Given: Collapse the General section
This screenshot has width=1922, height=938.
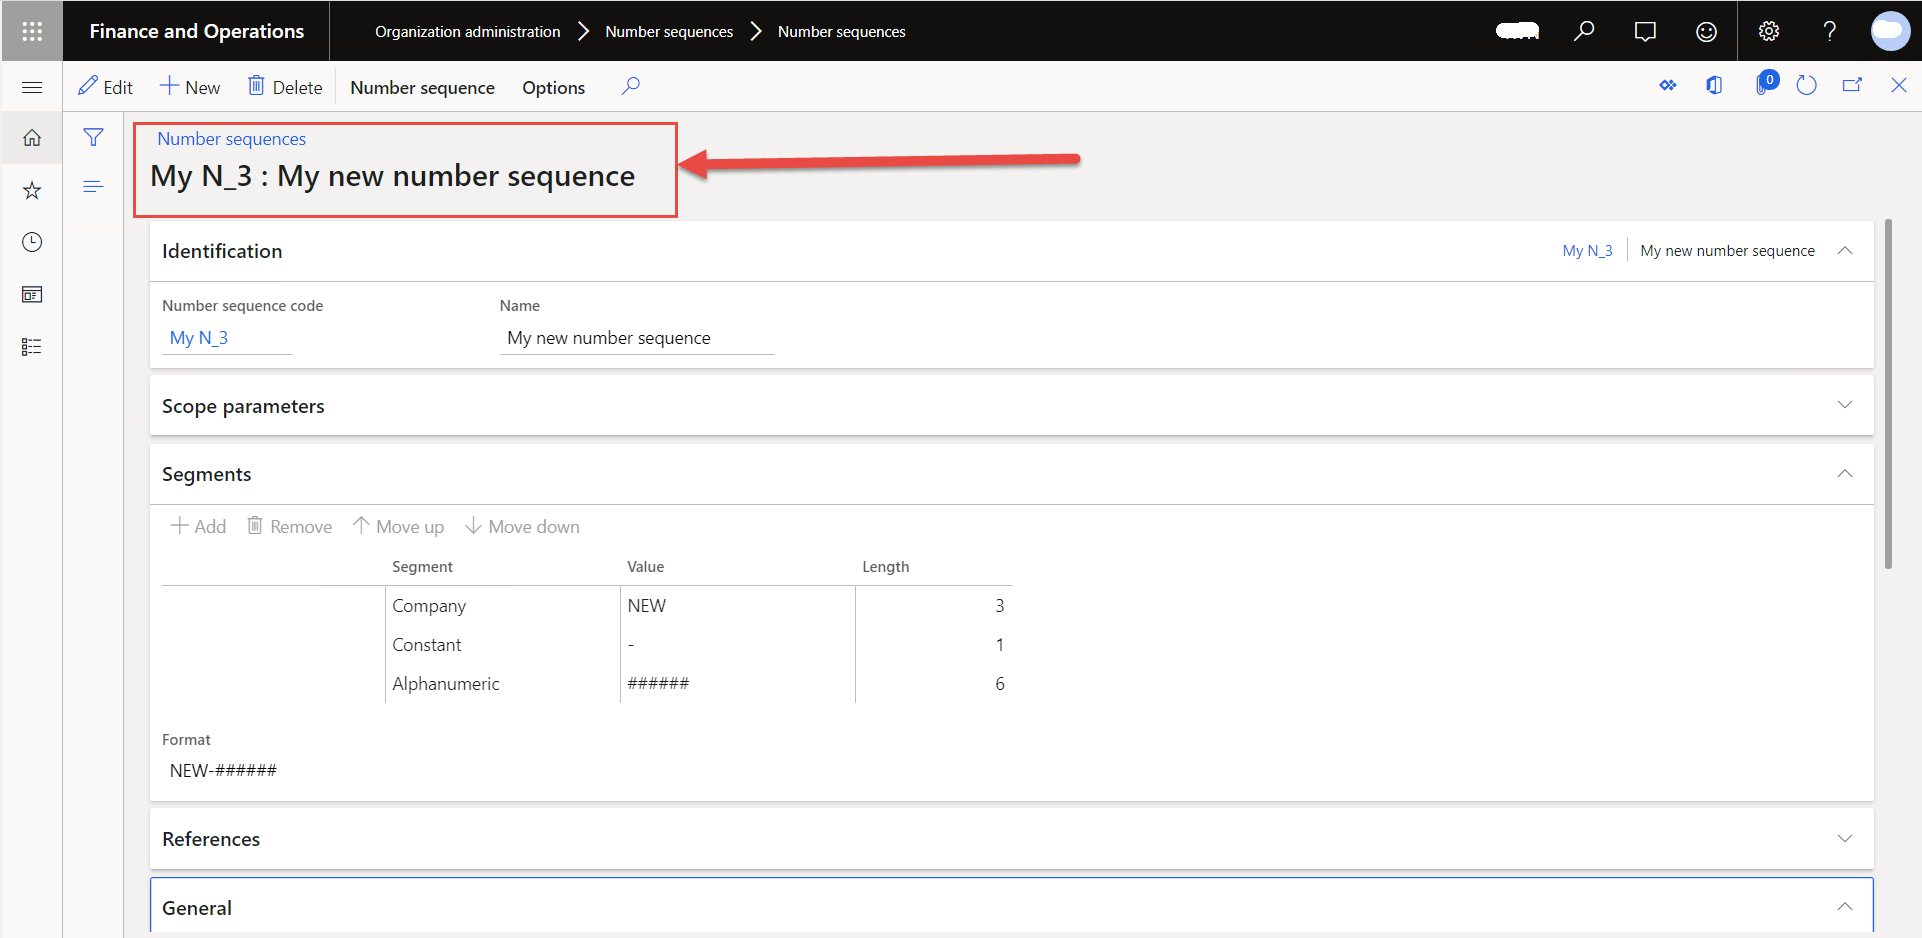Looking at the screenshot, I should pyautogui.click(x=1845, y=907).
